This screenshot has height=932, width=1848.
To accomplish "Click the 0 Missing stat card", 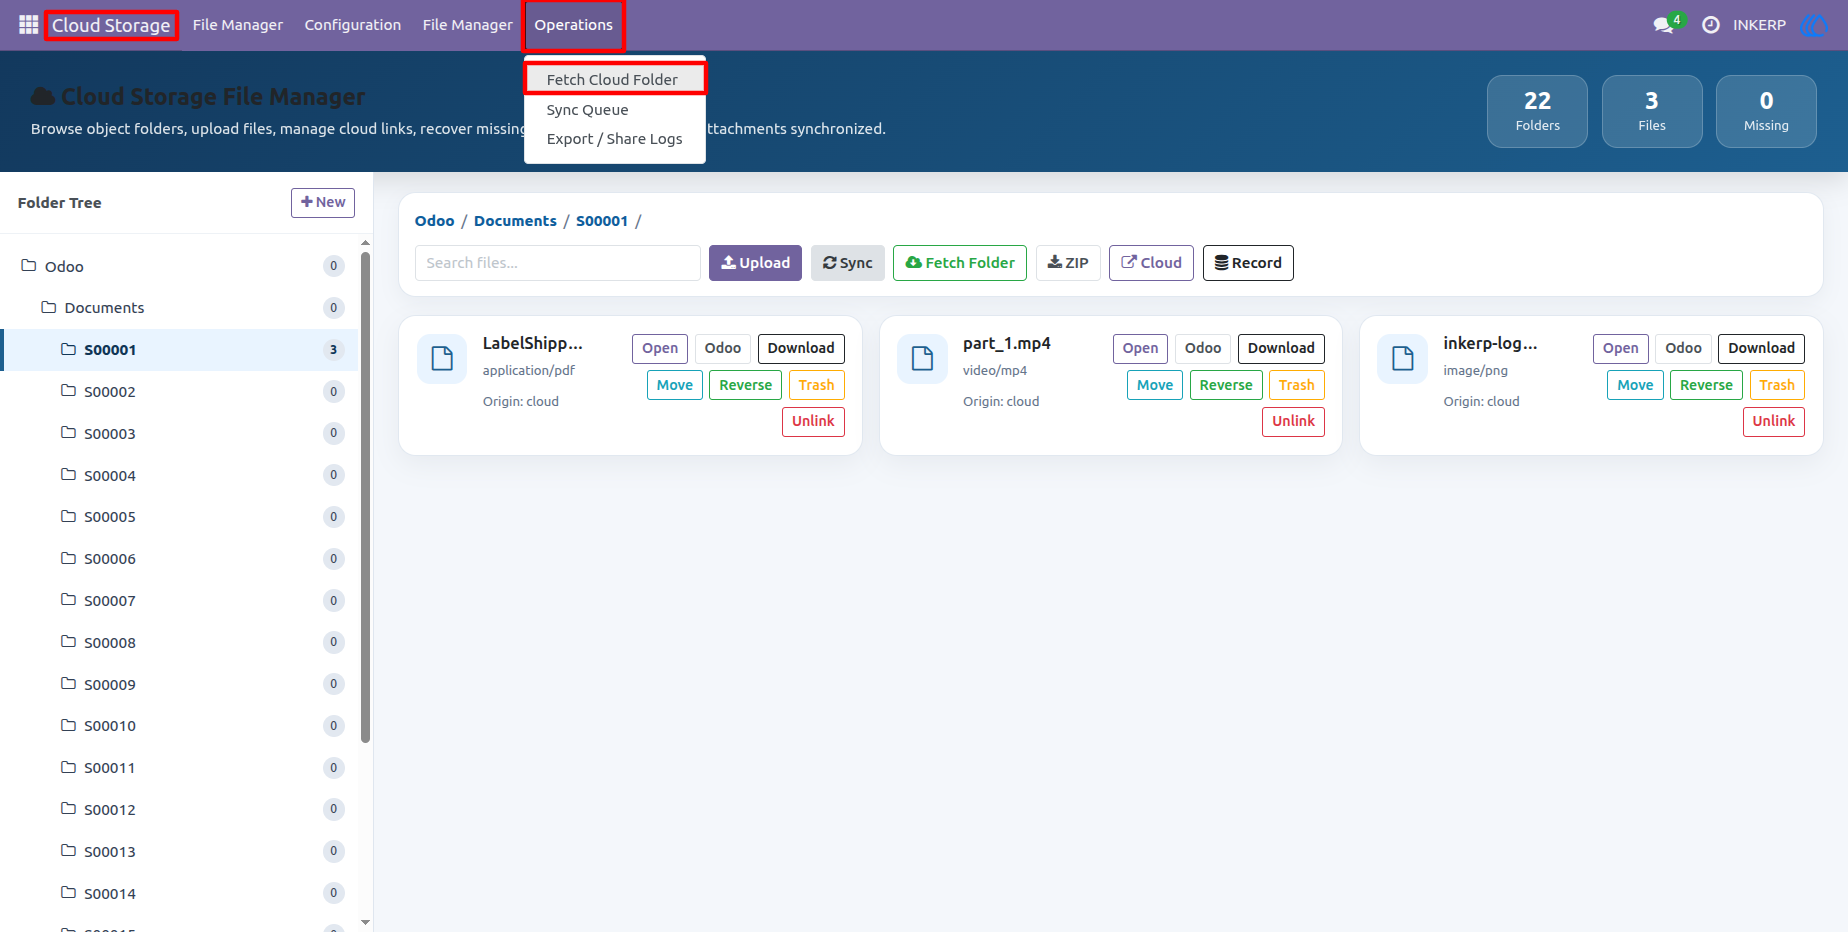I will tap(1766, 111).
